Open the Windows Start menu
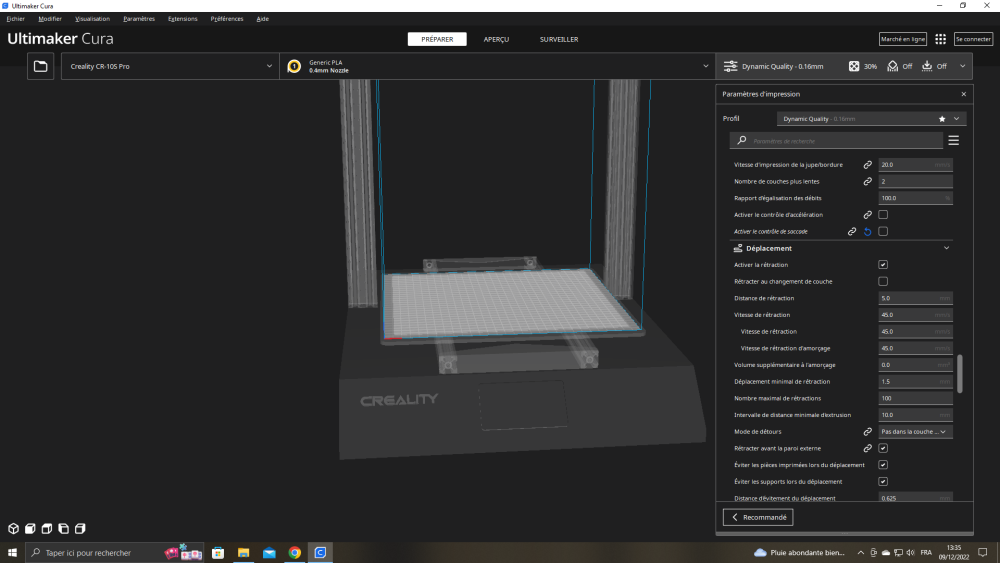 [x=12, y=553]
